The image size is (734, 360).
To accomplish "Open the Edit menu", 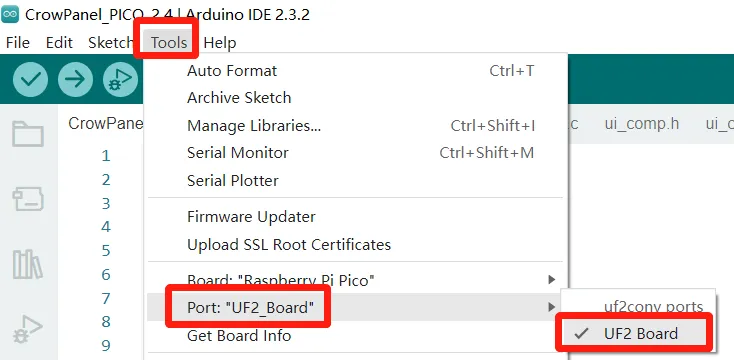I will 59,43.
